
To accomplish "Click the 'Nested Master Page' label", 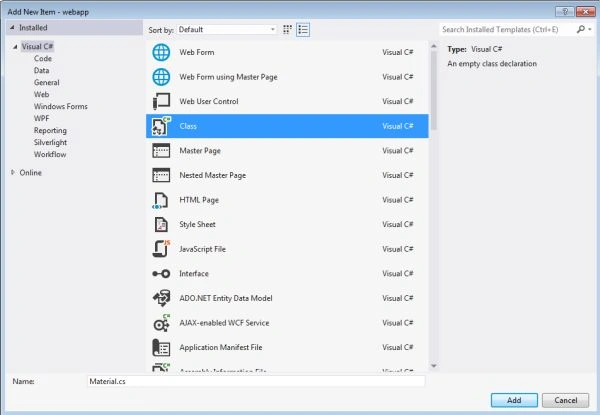I will coord(212,175).
